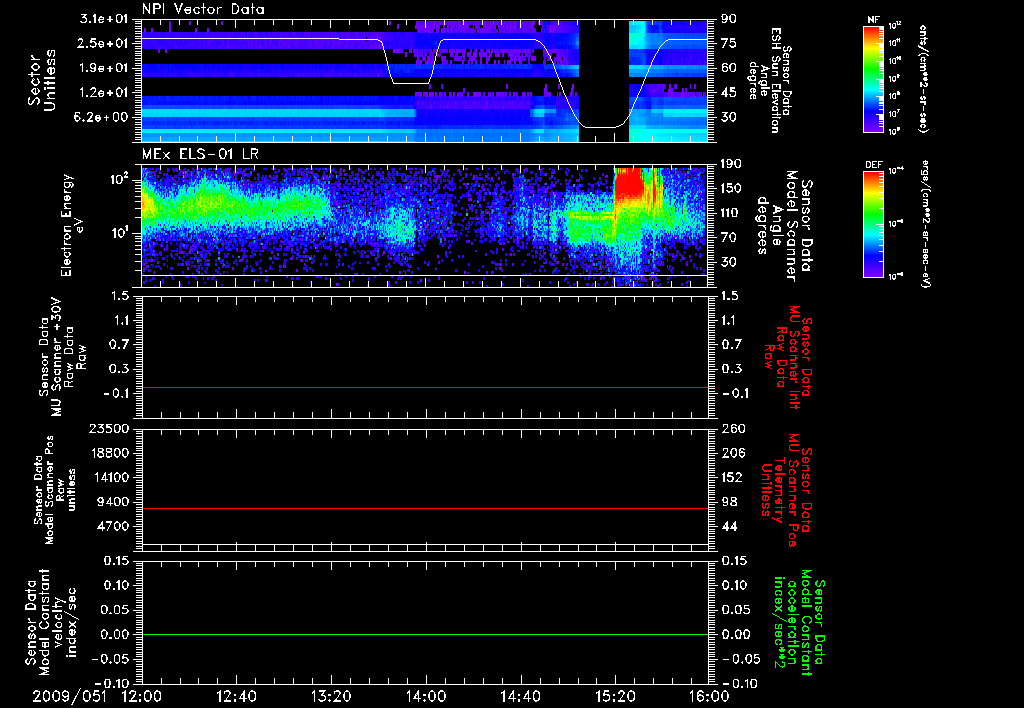The image size is (1024, 708).
Task: Click the "Electron Energy eV" axis label
Action: pyautogui.click(x=74, y=225)
